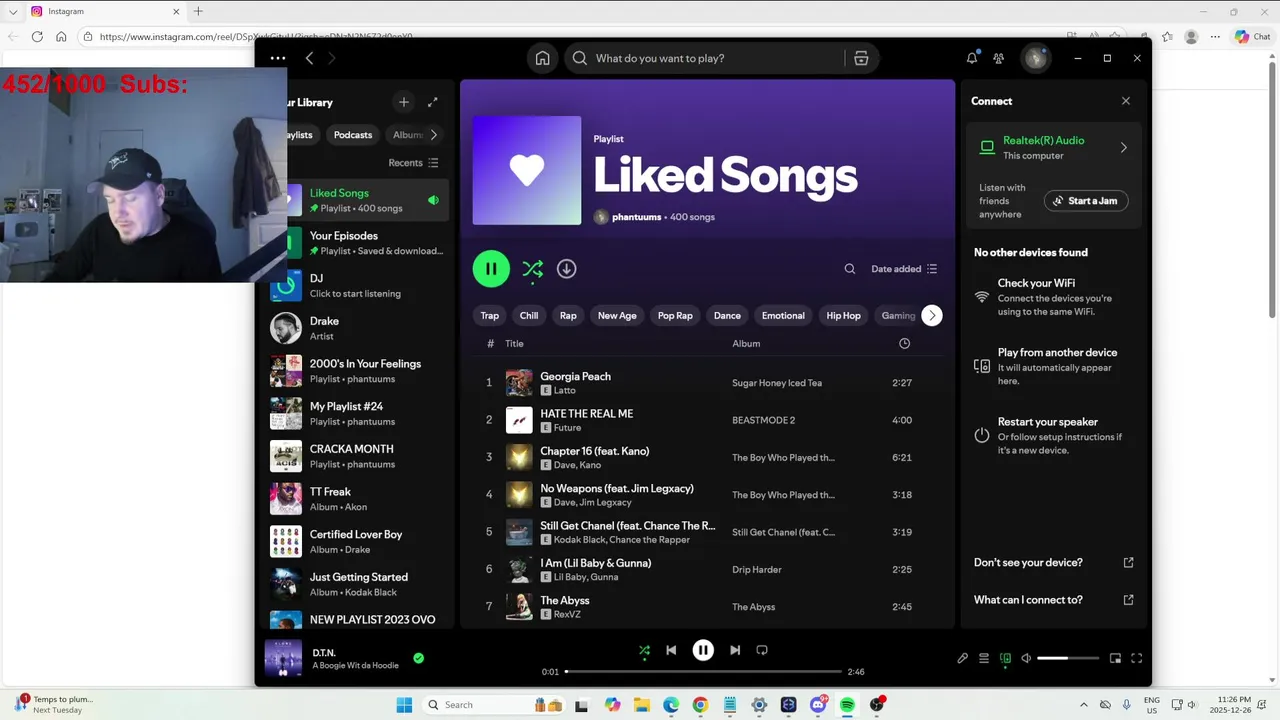
Task: Click the phantuums profile link
Action: tap(636, 217)
